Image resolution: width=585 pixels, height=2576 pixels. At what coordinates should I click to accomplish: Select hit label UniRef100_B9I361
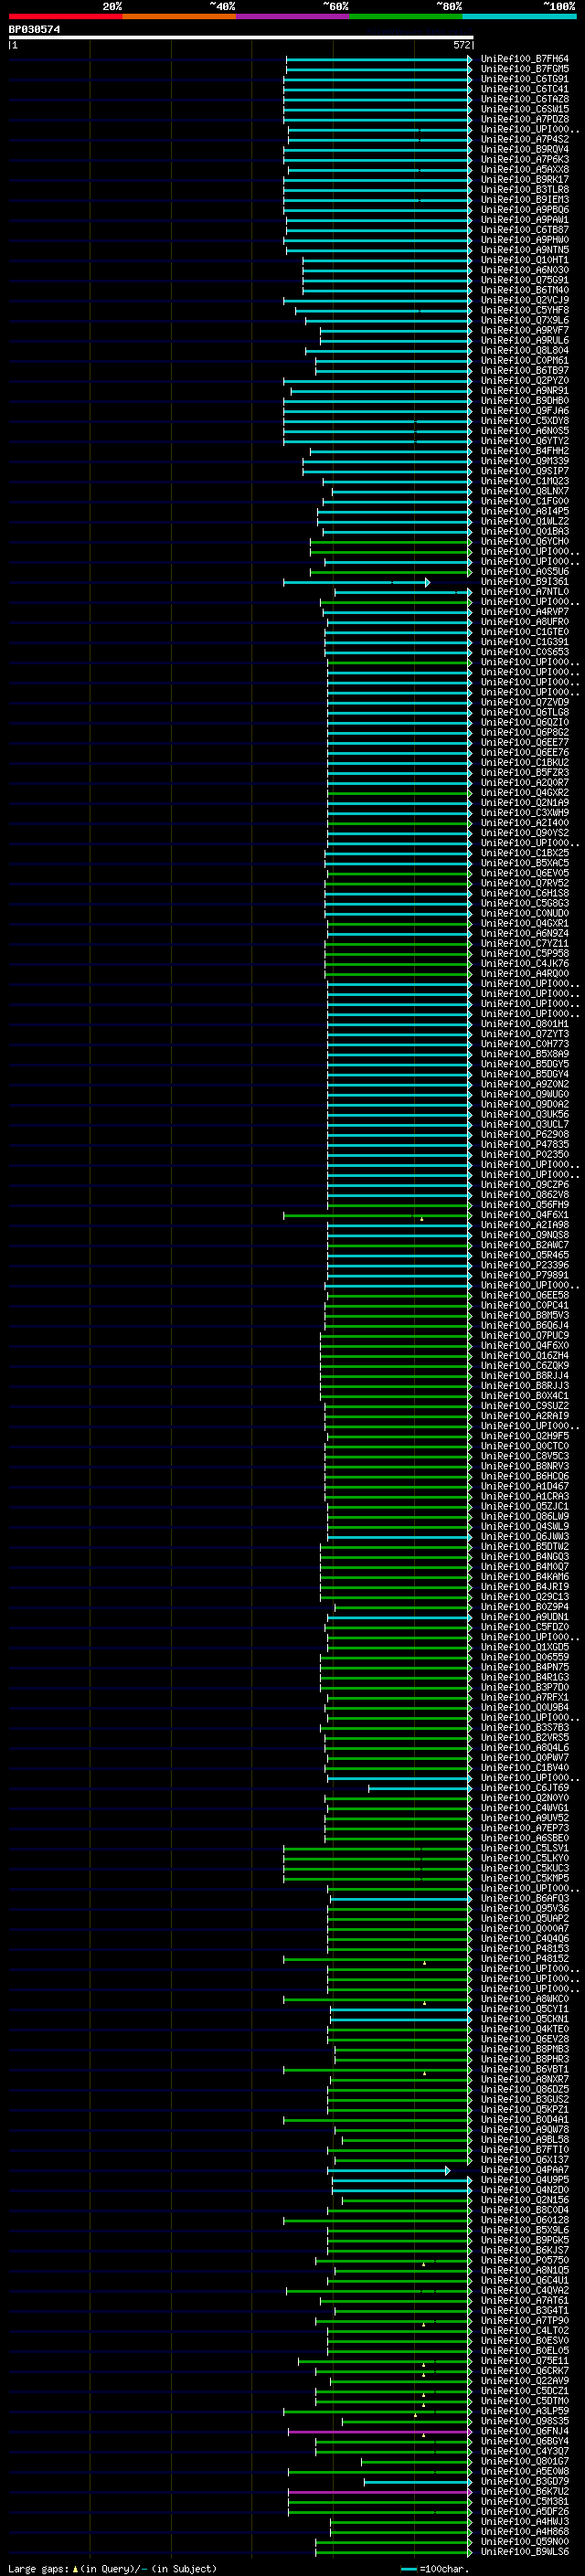[x=524, y=582]
